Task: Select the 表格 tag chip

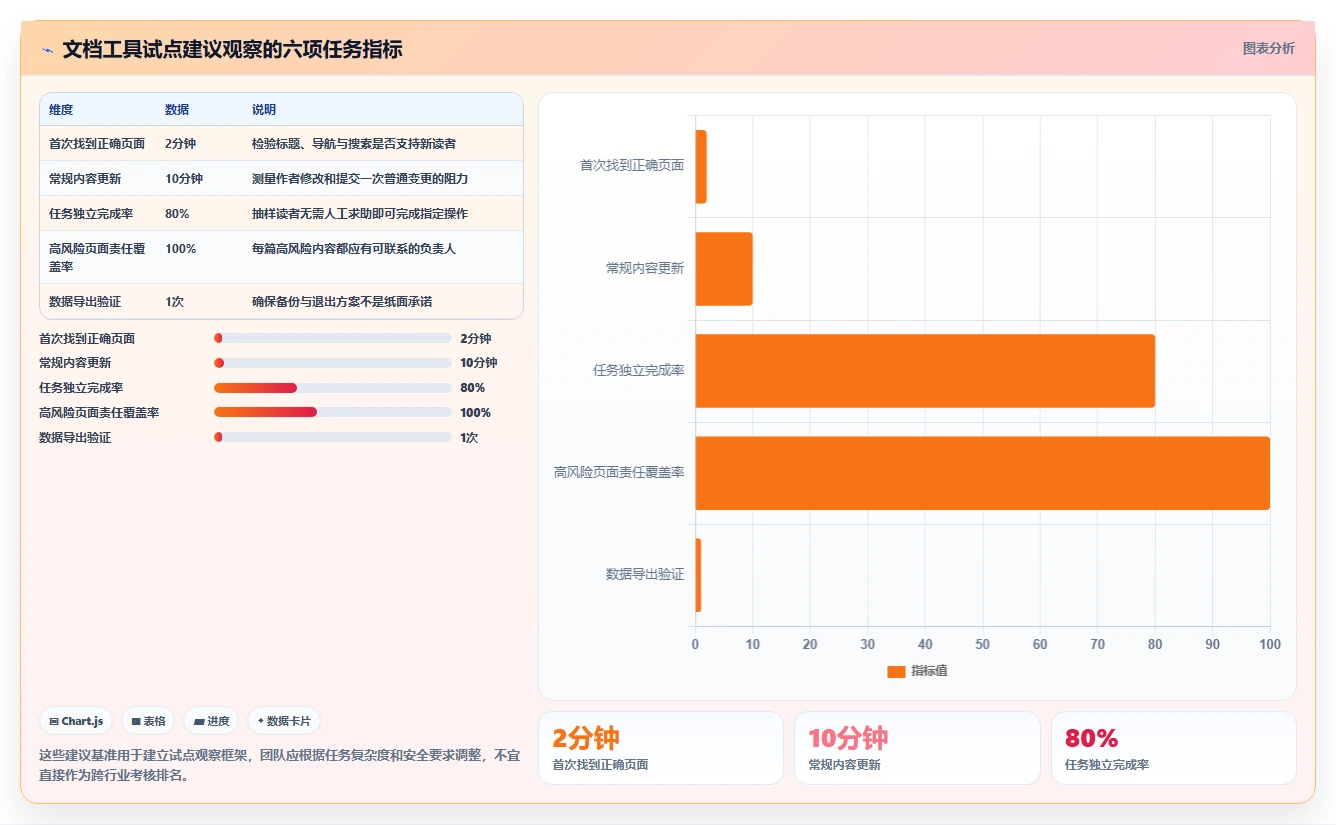Action: click(148, 721)
